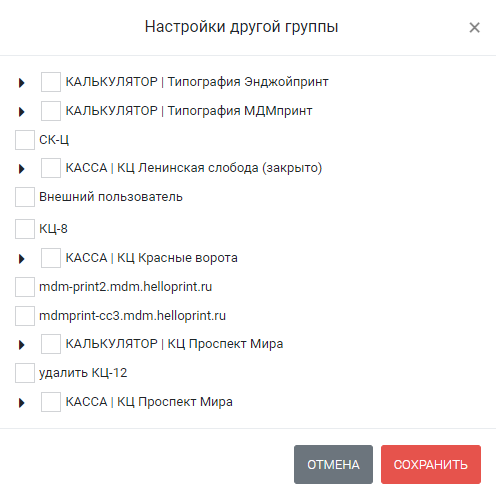Image resolution: width=496 pixels, height=490 pixels.
Task: Check the Типография МДМпринт checkbox
Action: click(x=51, y=111)
